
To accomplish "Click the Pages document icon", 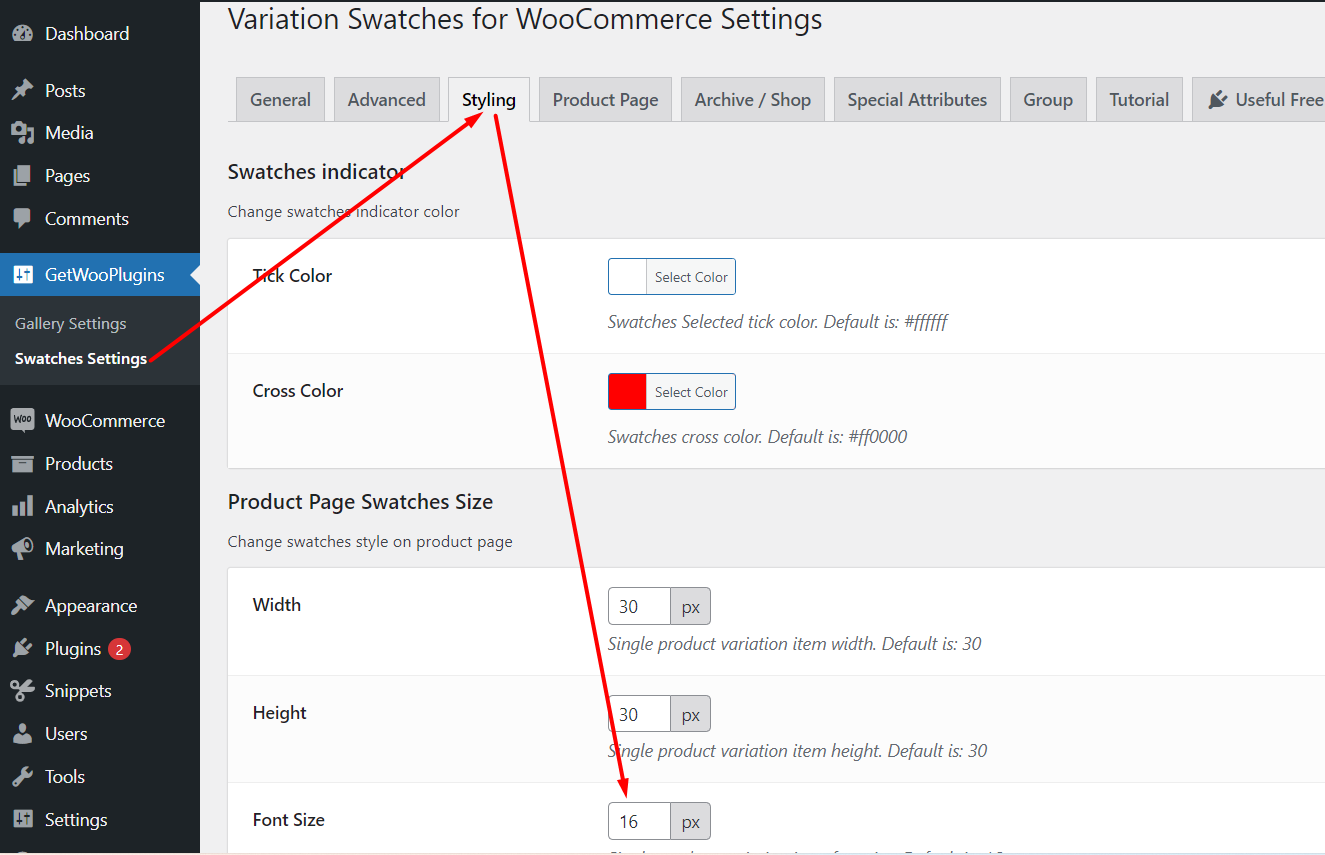I will tap(22, 175).
